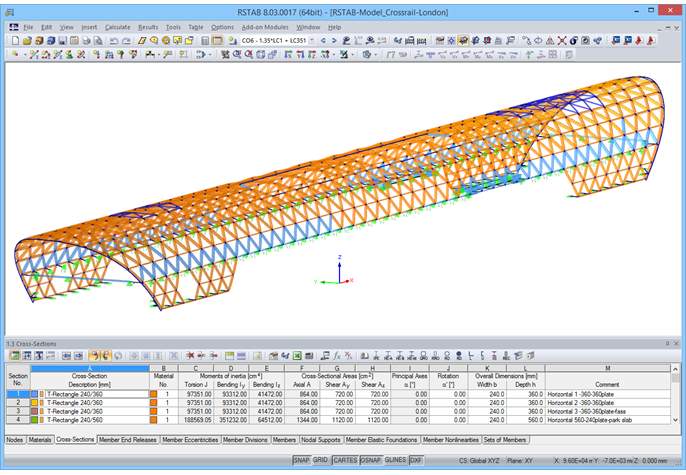Viewport: 686px width, 475px height.
Task: Click the red X icon in top toolbar
Action: click(x=562, y=41)
